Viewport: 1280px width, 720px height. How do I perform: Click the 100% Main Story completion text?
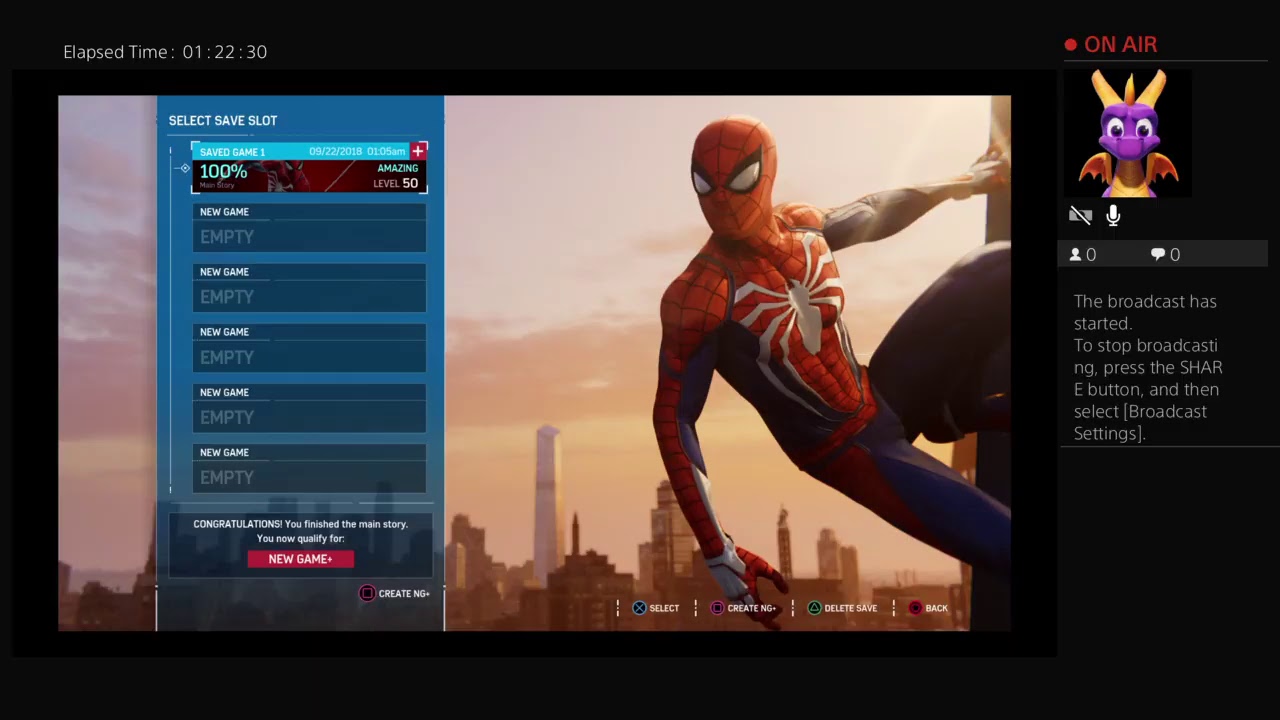223,175
